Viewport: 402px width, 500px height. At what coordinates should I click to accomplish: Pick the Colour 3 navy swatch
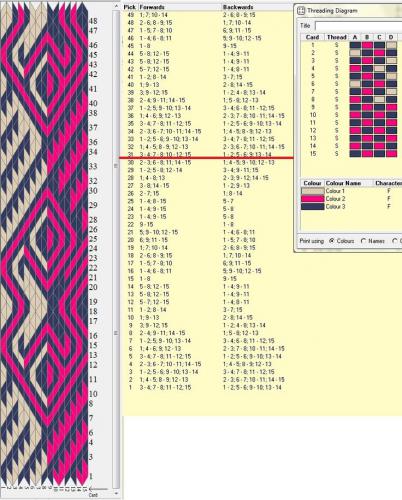pos(312,207)
